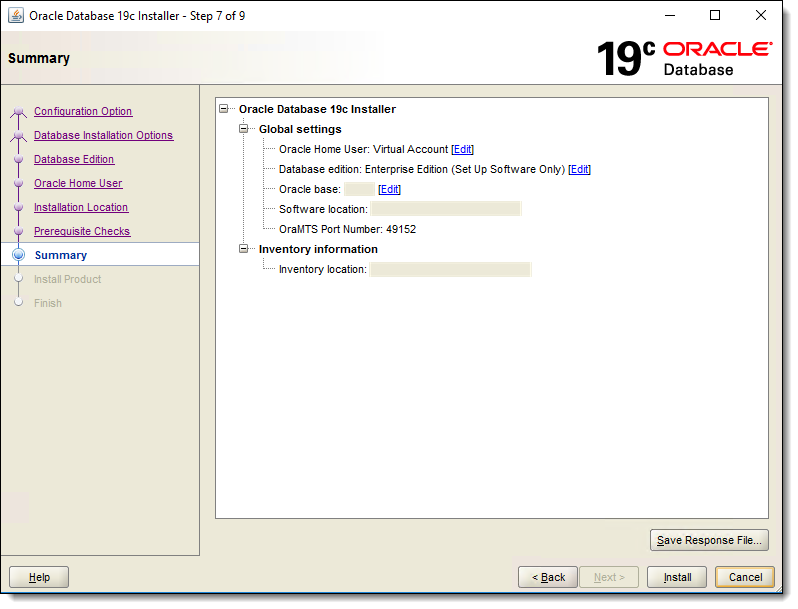This screenshot has width=798, height=609.
Task: Click the Configuration Option step marker icon
Action: pyautogui.click(x=19, y=111)
